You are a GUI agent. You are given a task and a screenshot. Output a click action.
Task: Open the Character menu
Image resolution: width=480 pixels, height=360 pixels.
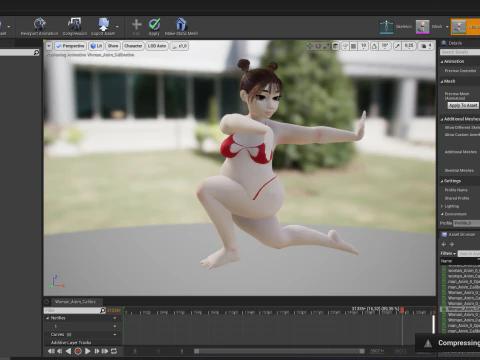(x=133, y=46)
